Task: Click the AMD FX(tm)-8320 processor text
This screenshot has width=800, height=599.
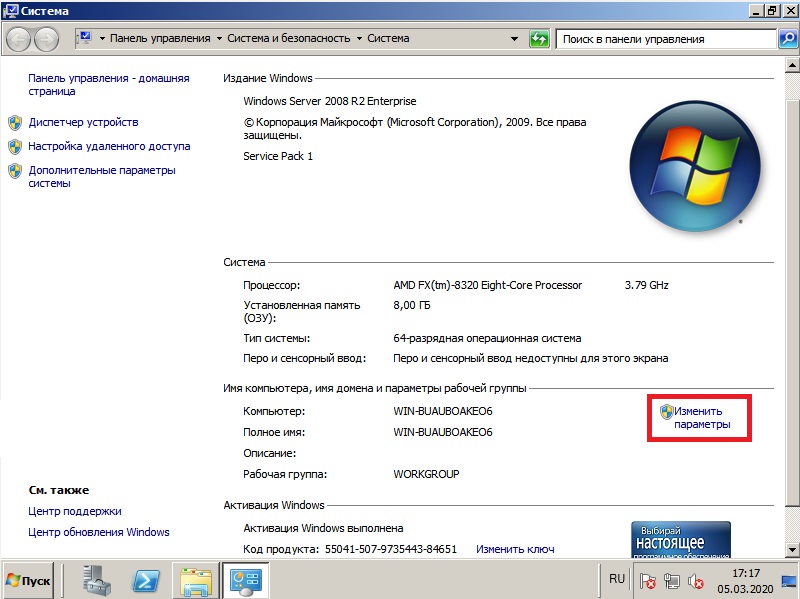Action: click(488, 285)
